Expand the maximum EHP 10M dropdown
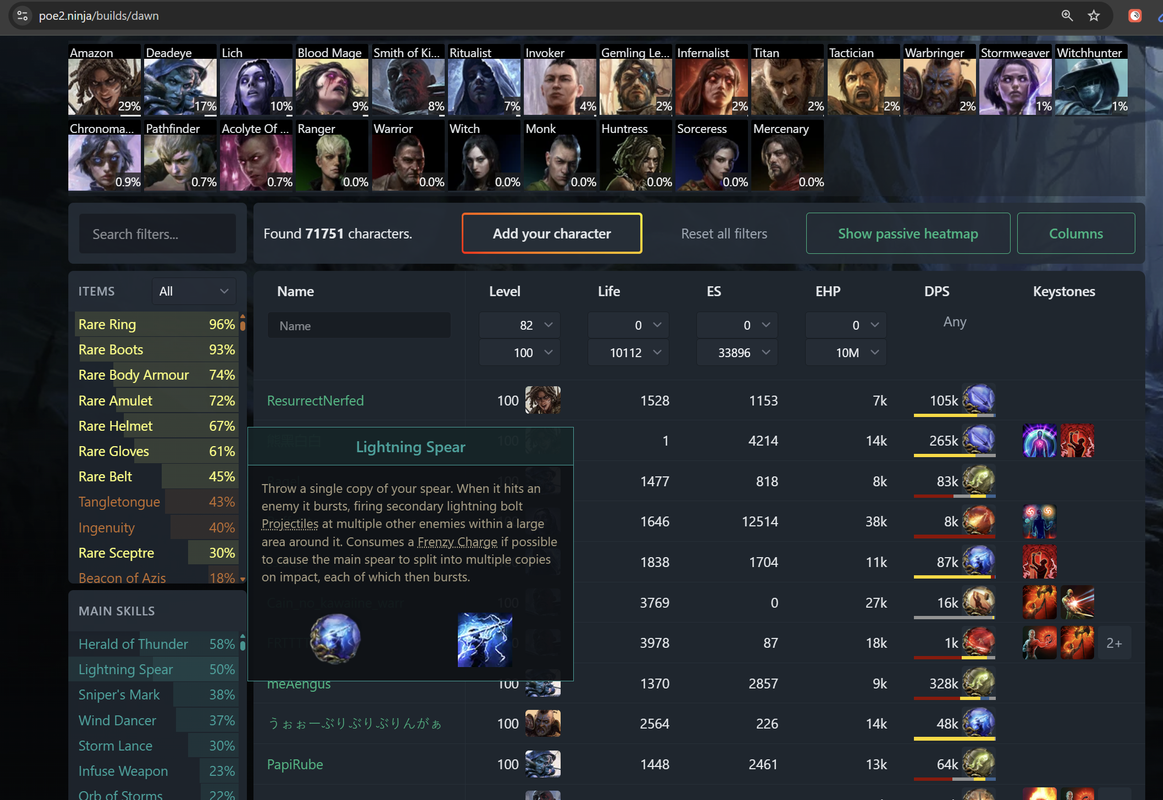The image size is (1163, 800). 846,352
